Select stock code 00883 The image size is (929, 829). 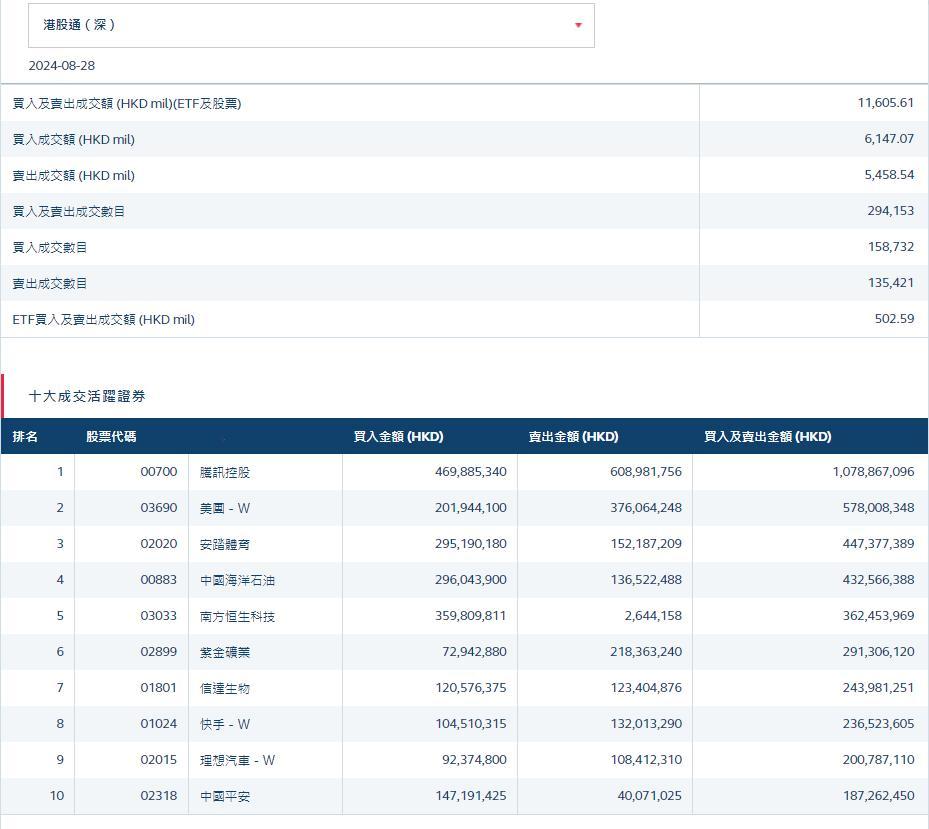pyautogui.click(x=158, y=580)
